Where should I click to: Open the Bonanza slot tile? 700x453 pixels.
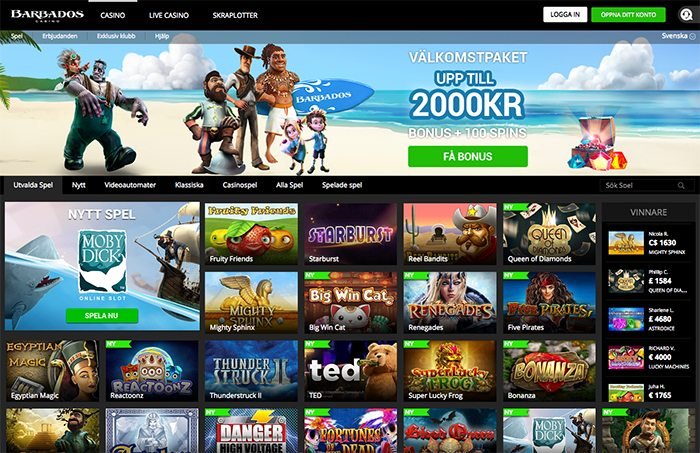(x=549, y=371)
